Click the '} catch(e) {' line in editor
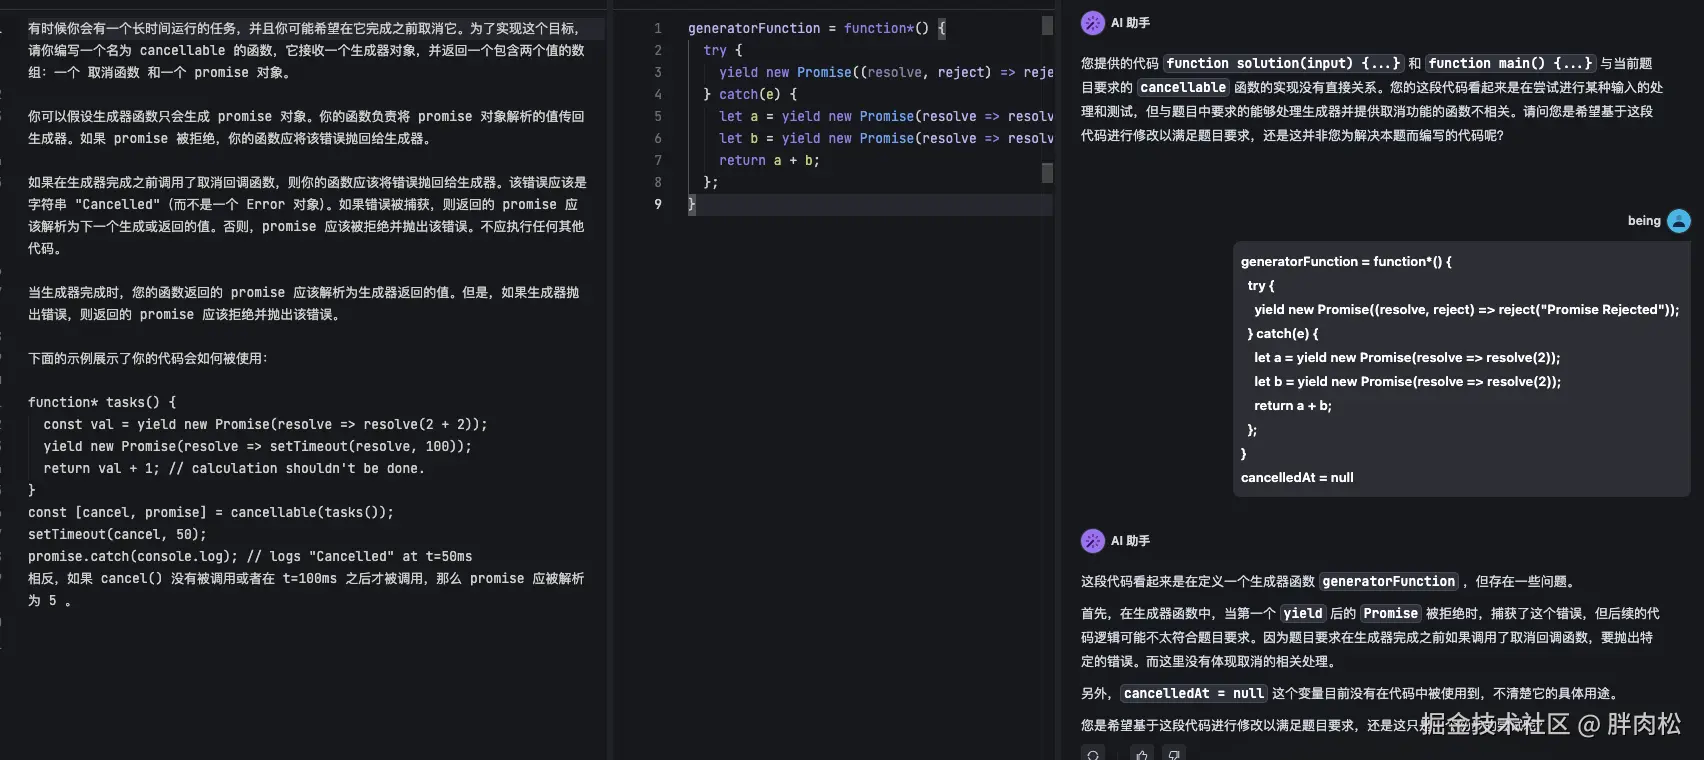The width and height of the screenshot is (1704, 760). coord(750,94)
